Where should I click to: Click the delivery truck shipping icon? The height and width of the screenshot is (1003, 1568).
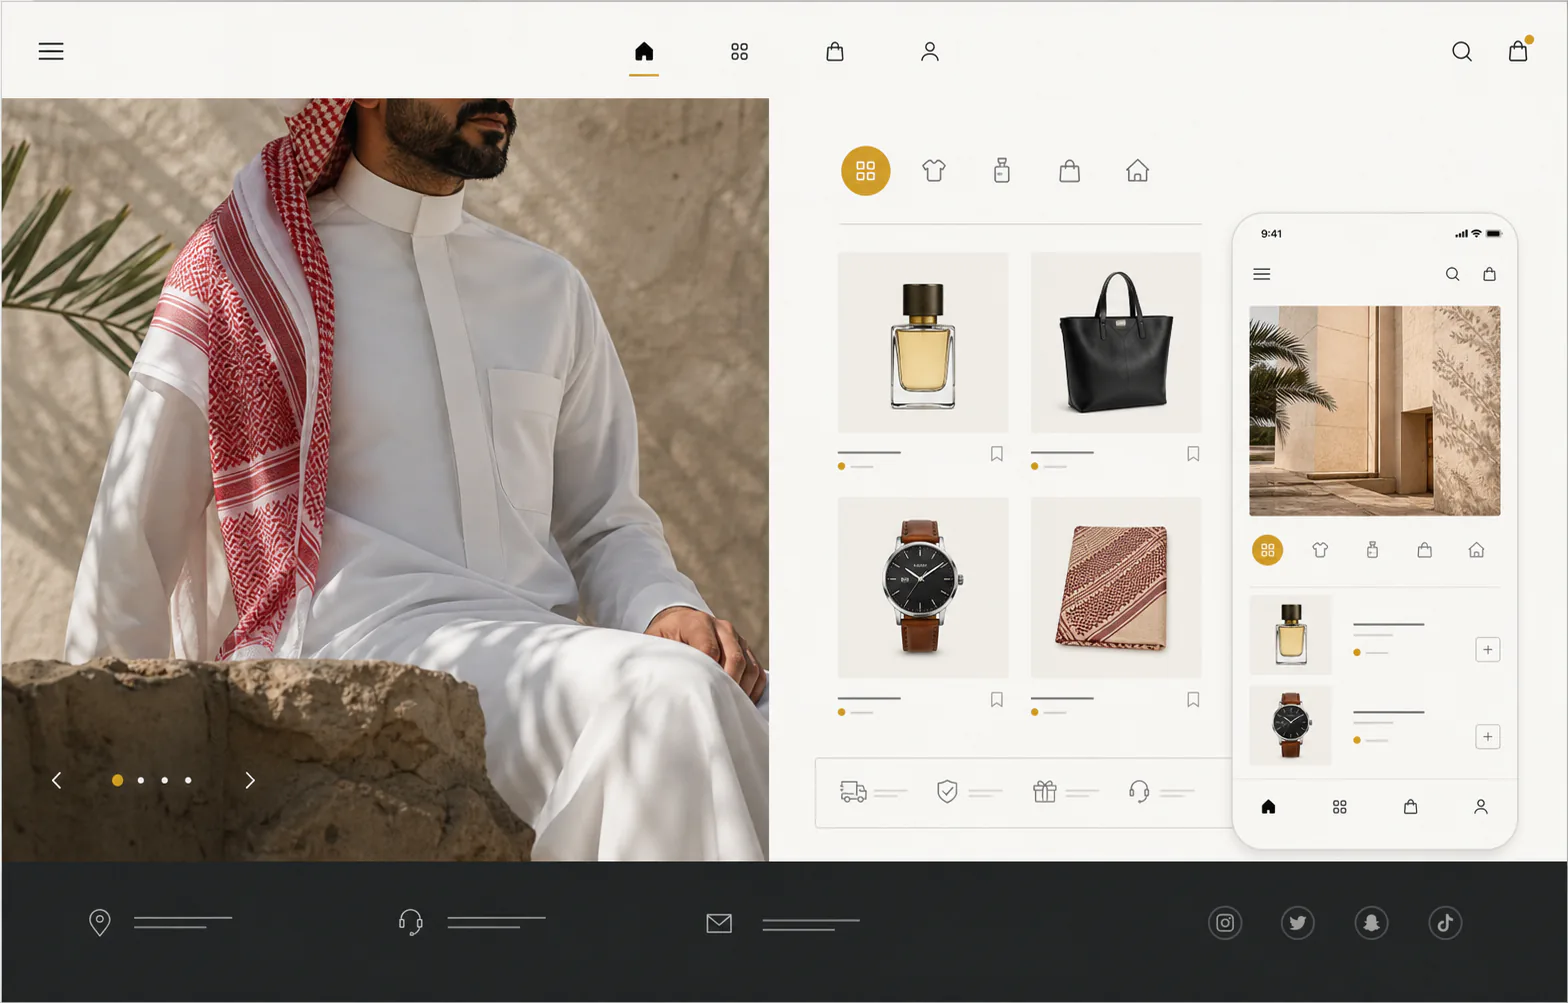tap(853, 792)
